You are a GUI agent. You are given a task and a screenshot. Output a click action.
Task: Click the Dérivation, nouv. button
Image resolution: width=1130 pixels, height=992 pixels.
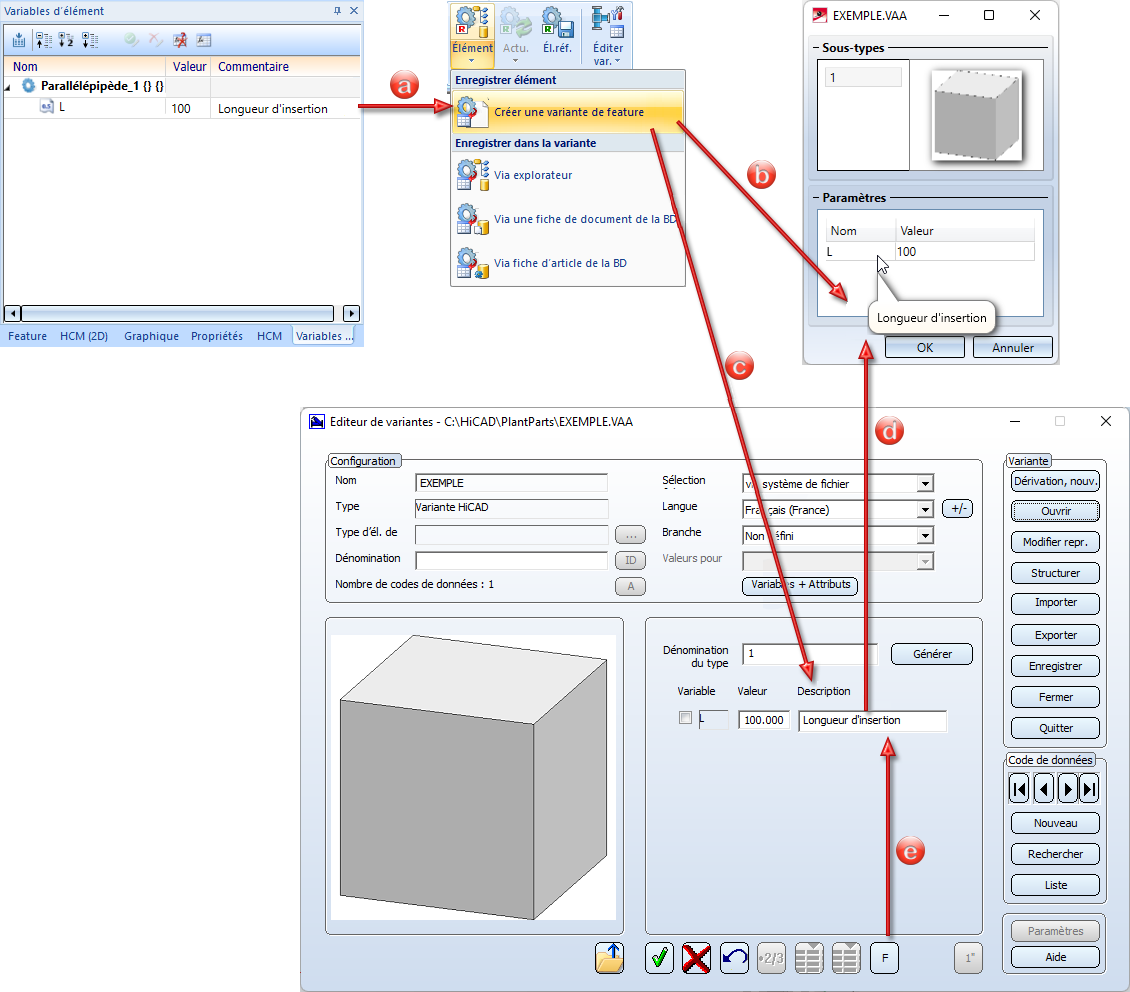point(1056,481)
